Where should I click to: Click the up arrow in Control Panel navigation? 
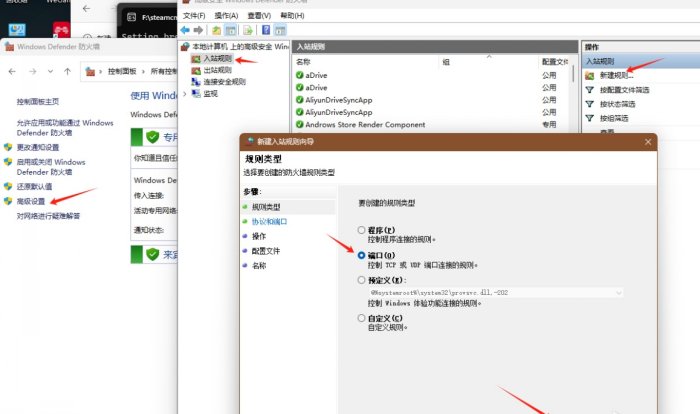pyautogui.click(x=67, y=72)
